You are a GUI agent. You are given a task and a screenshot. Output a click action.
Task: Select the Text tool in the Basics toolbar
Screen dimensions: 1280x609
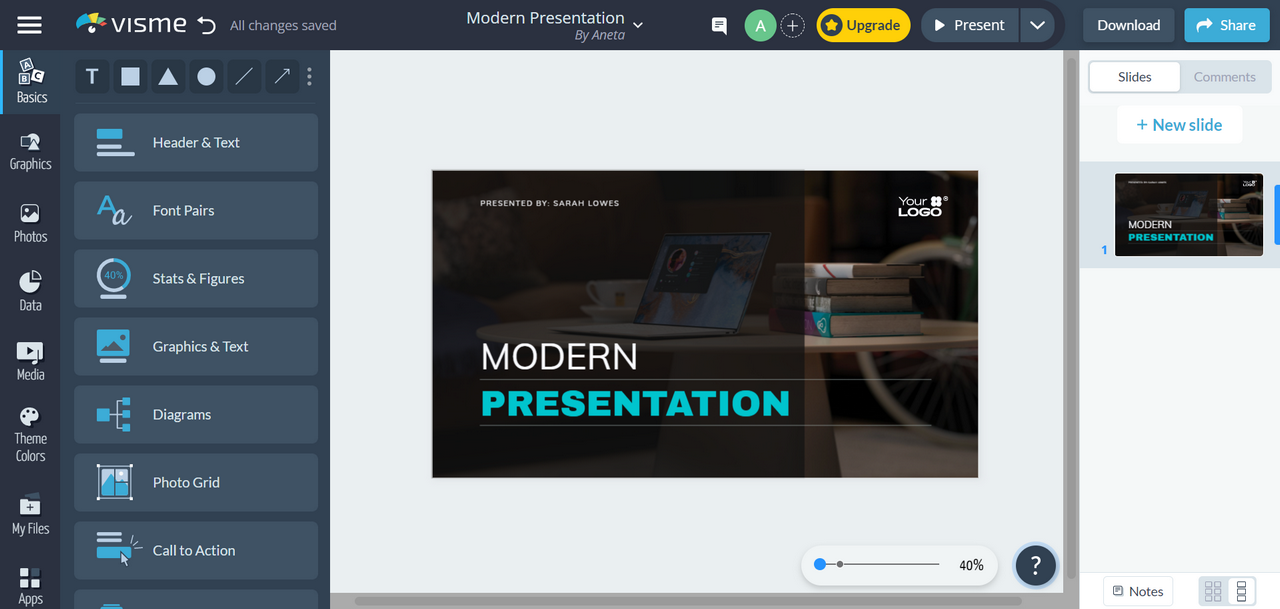pyautogui.click(x=92, y=76)
